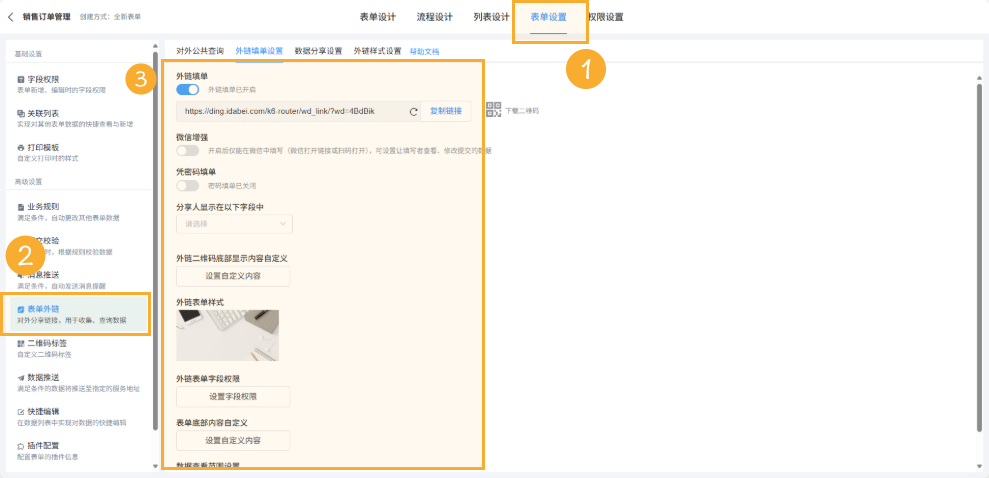Switch to the 权限设置 tab

(x=605, y=17)
